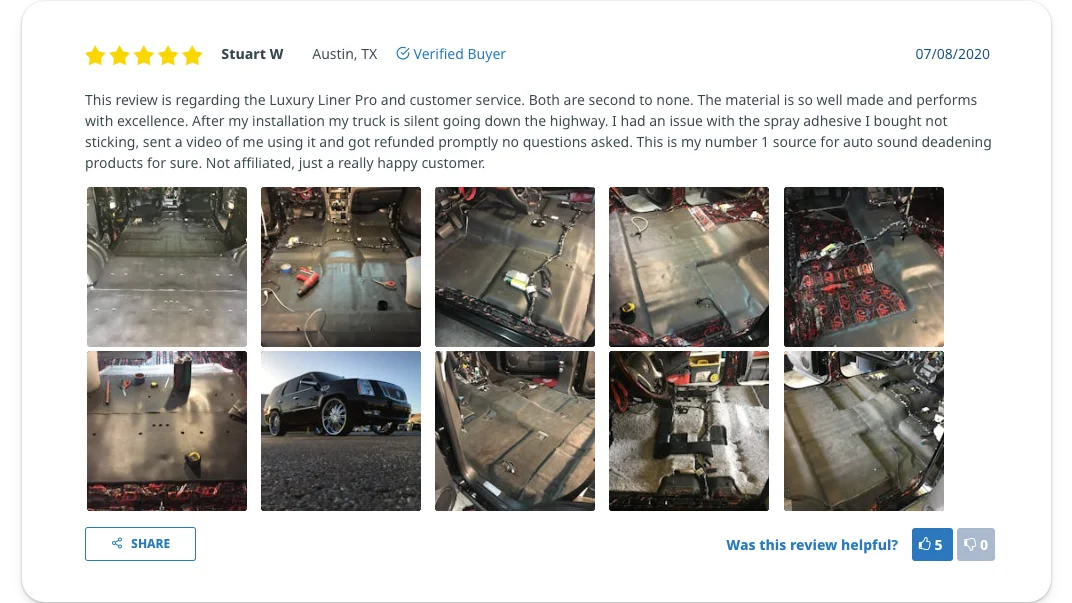Open the third photo in top row
This screenshot has height=603, width=1072.
(x=515, y=267)
